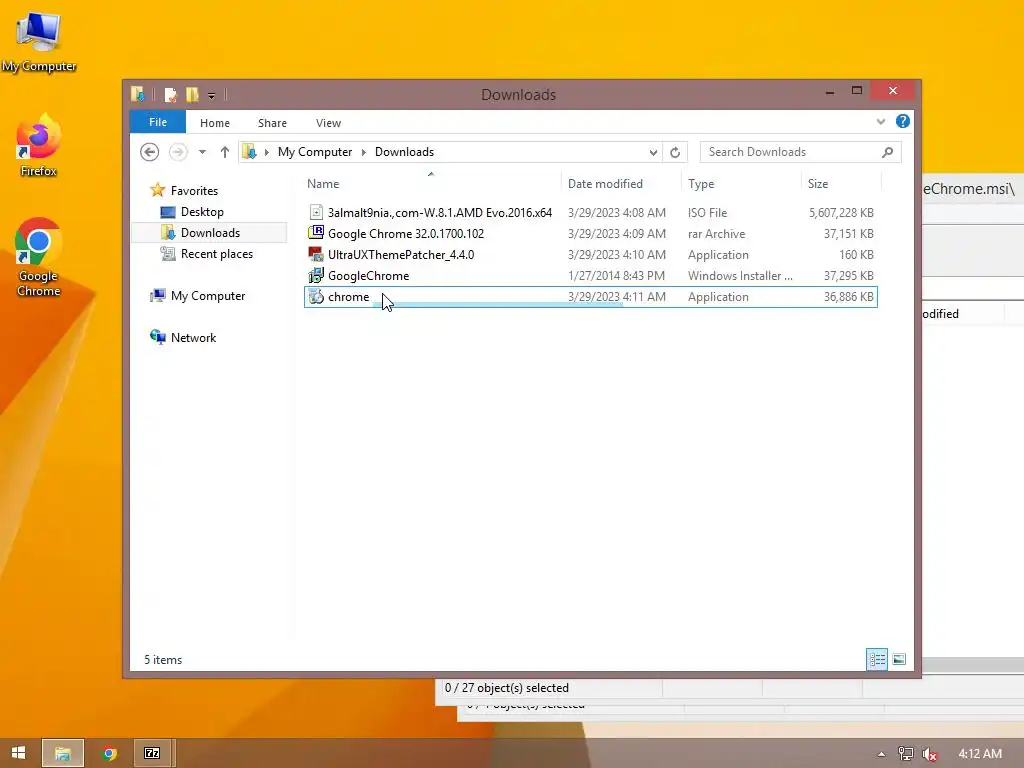The height and width of the screenshot is (768, 1024).
Task: Click the Refresh button in address bar
Action: tap(675, 152)
